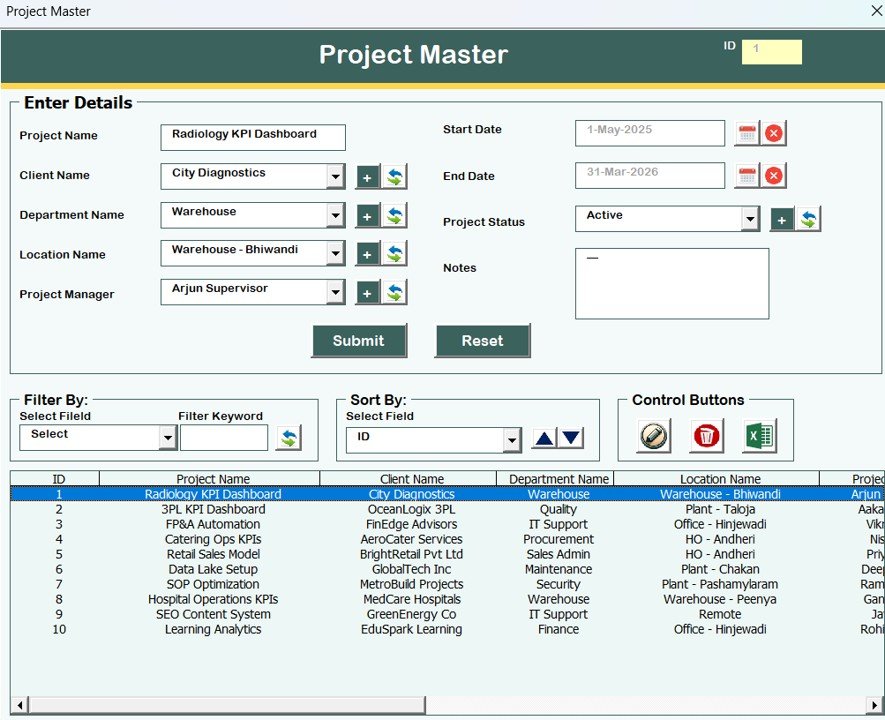Reset the entry form
Screen dimensions: 885x720
pyautogui.click(x=482, y=340)
